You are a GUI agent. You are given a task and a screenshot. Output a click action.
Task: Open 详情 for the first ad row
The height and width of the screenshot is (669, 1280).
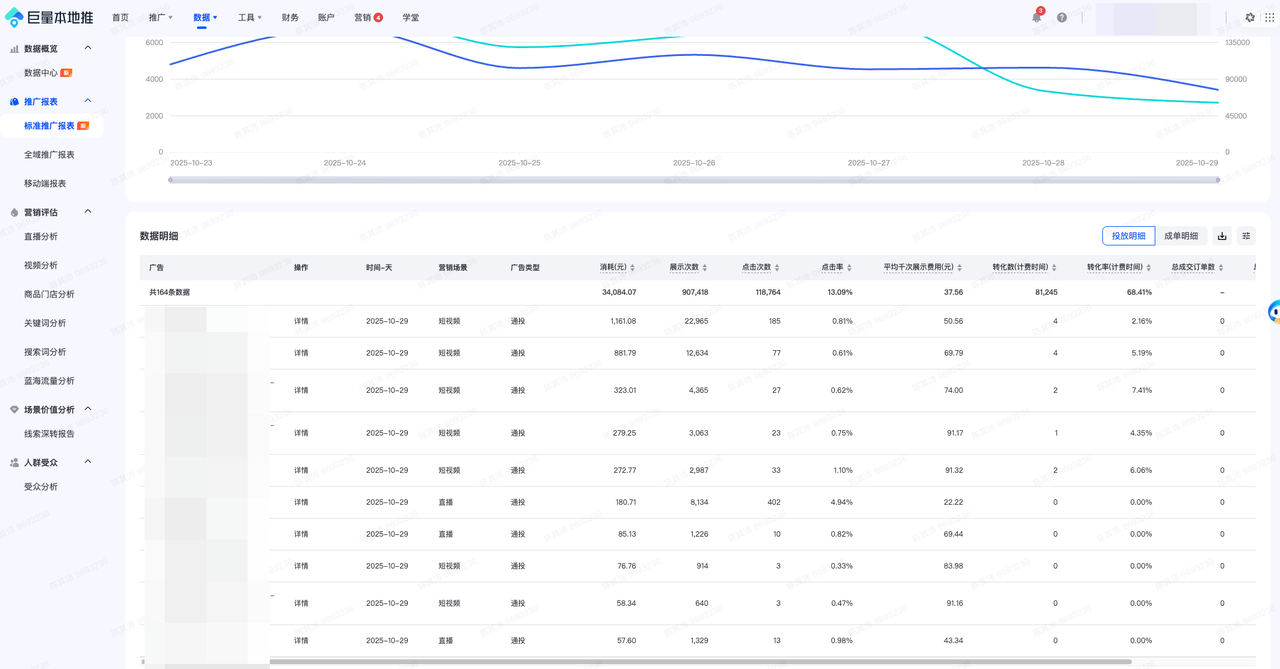[x=301, y=321]
